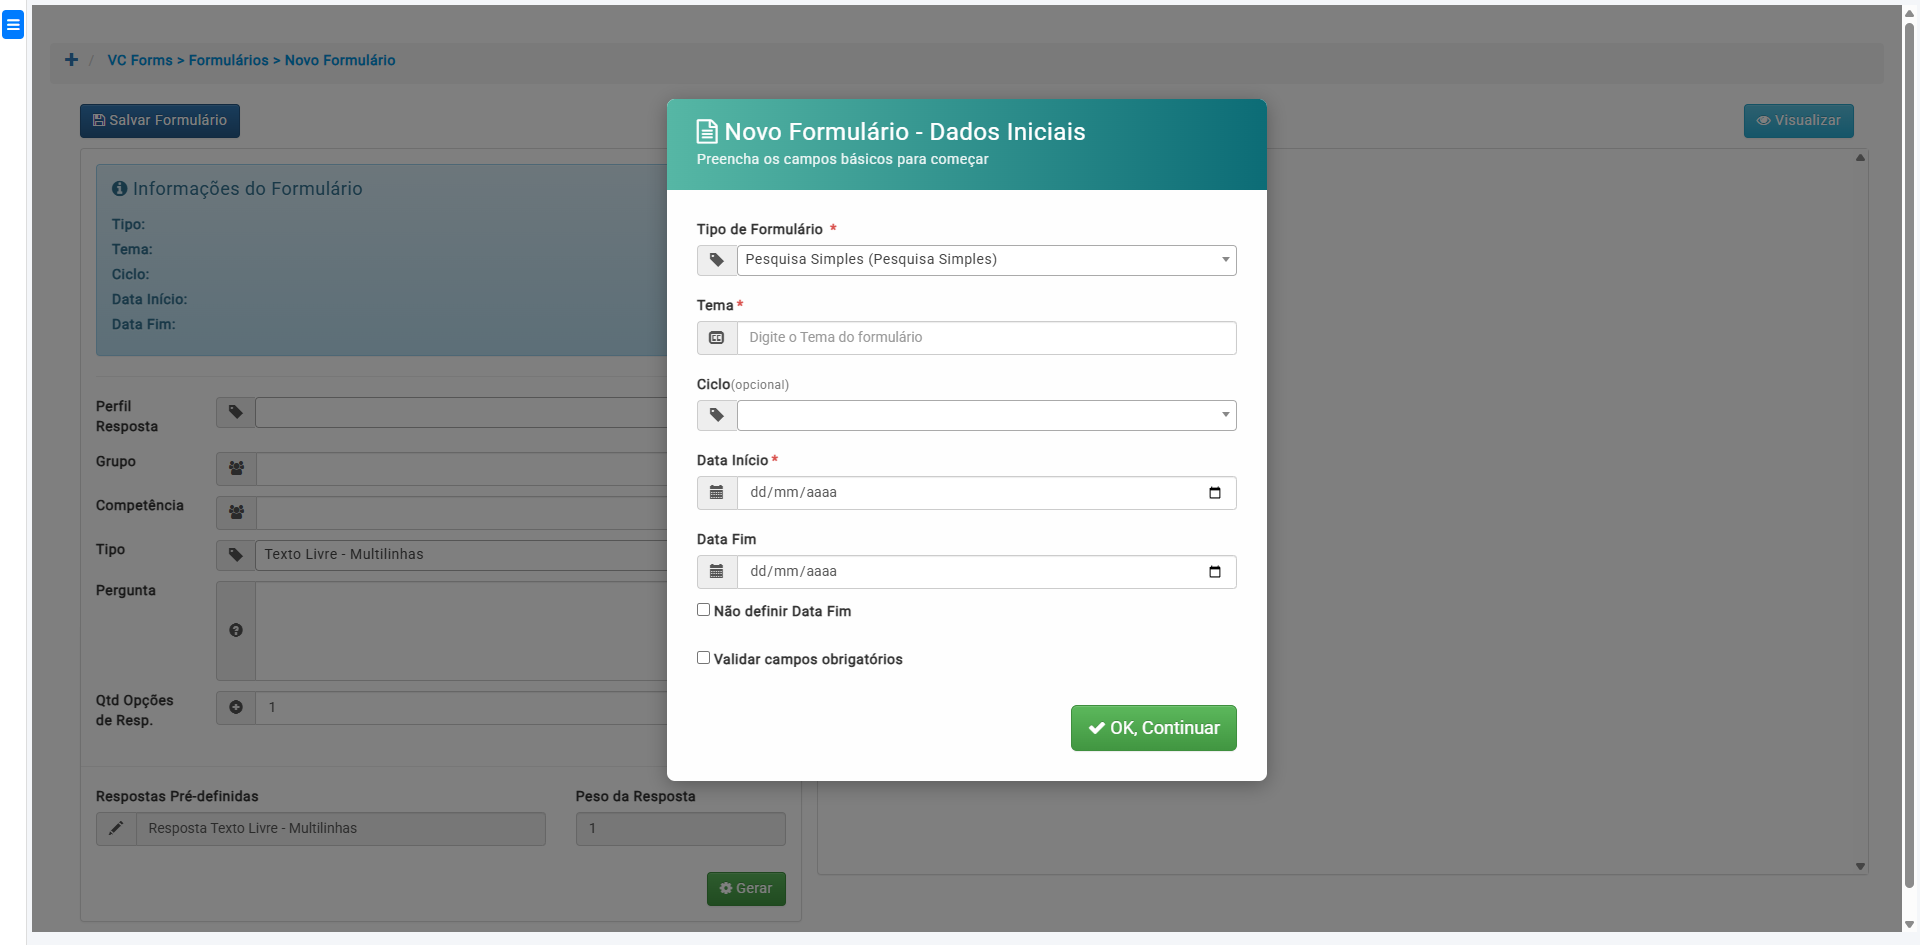Click calendar grid icon beside Data Fim
The image size is (1920, 945).
tap(716, 572)
